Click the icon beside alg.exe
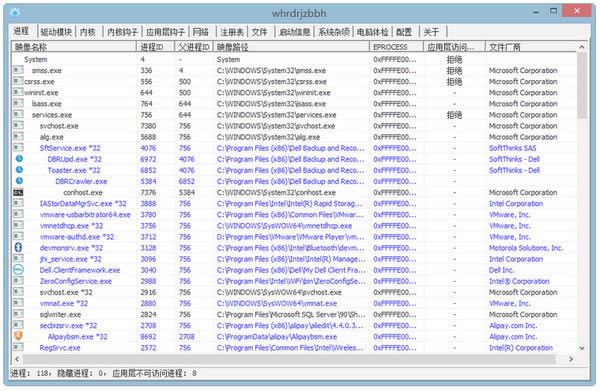Screen dimensions: 600x391 [x=18, y=137]
